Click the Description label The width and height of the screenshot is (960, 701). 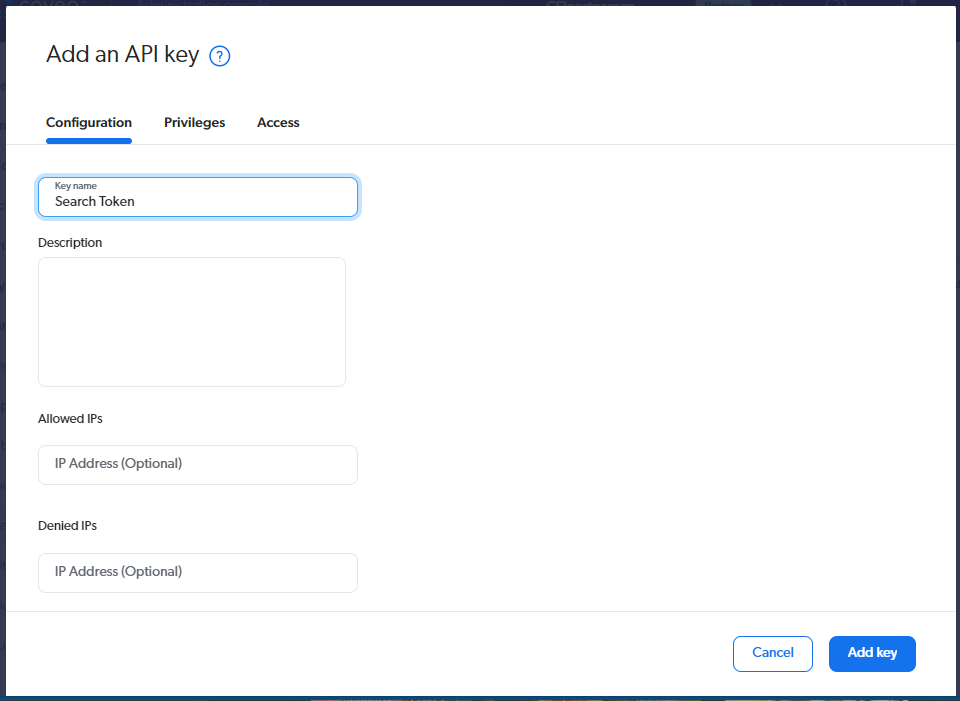point(70,242)
